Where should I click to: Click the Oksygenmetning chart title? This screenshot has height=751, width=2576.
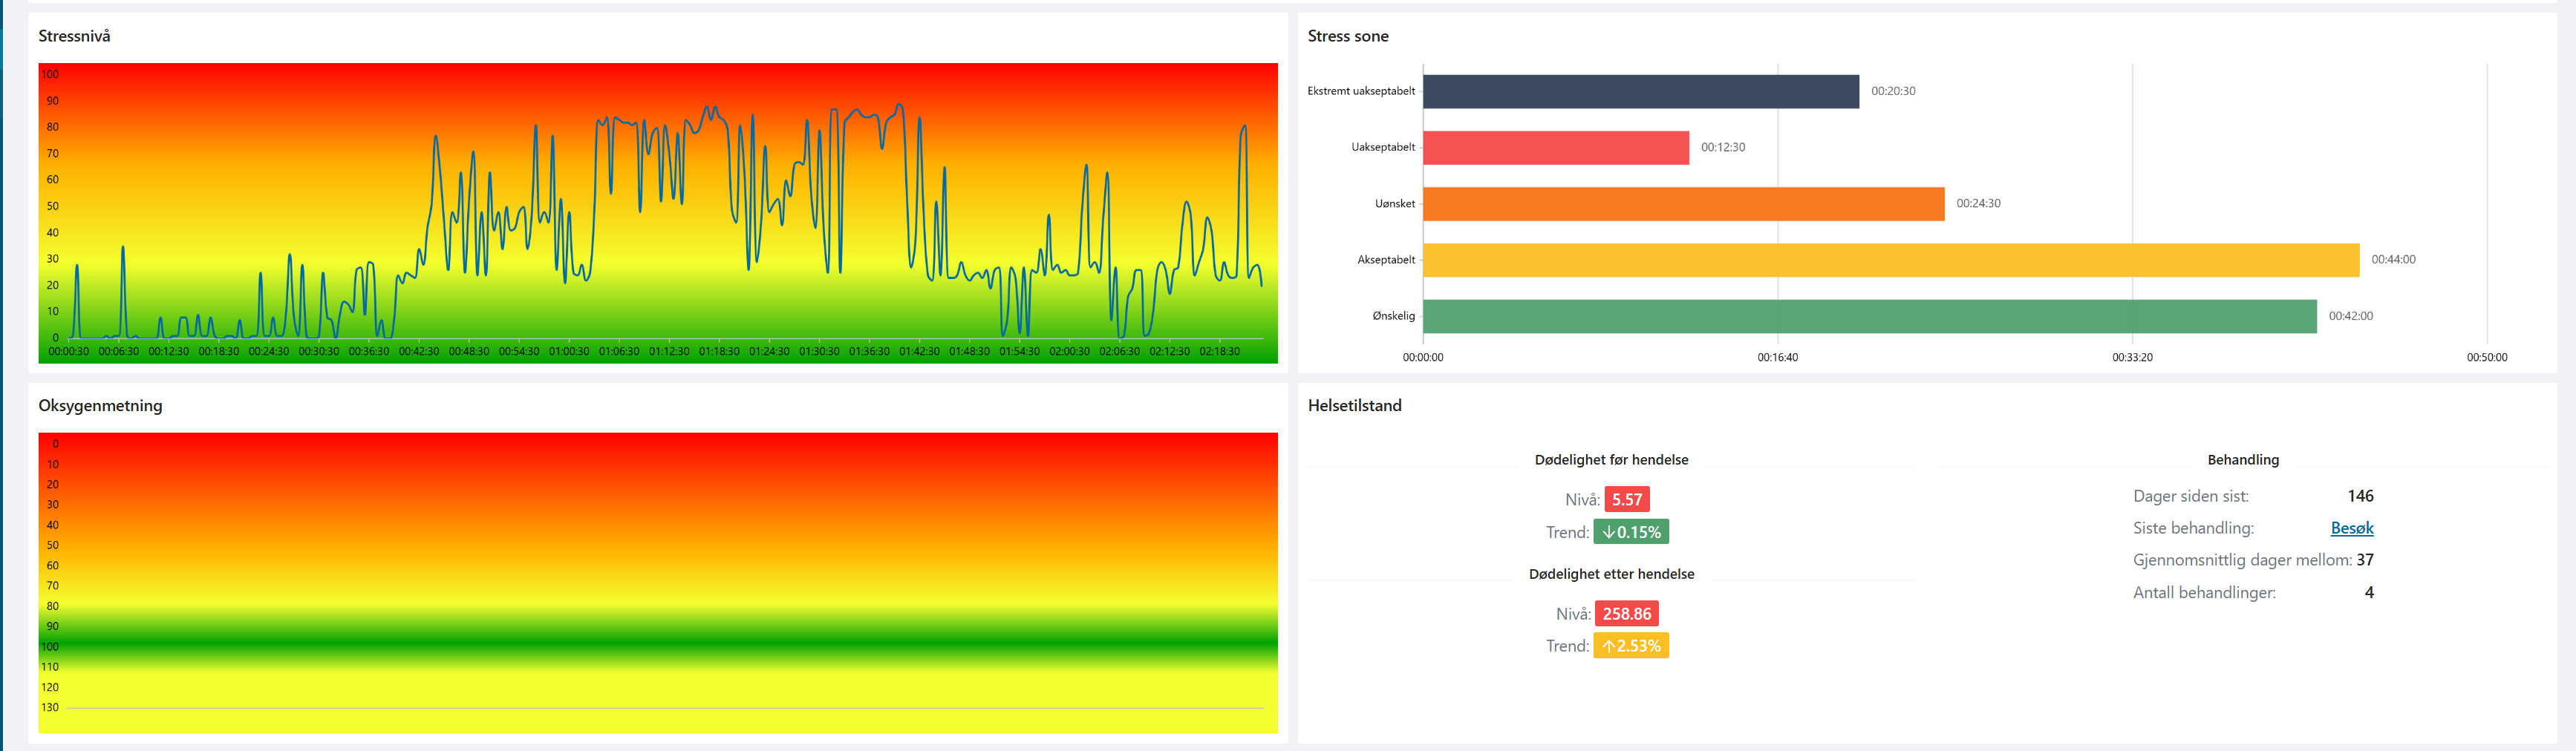(x=100, y=406)
